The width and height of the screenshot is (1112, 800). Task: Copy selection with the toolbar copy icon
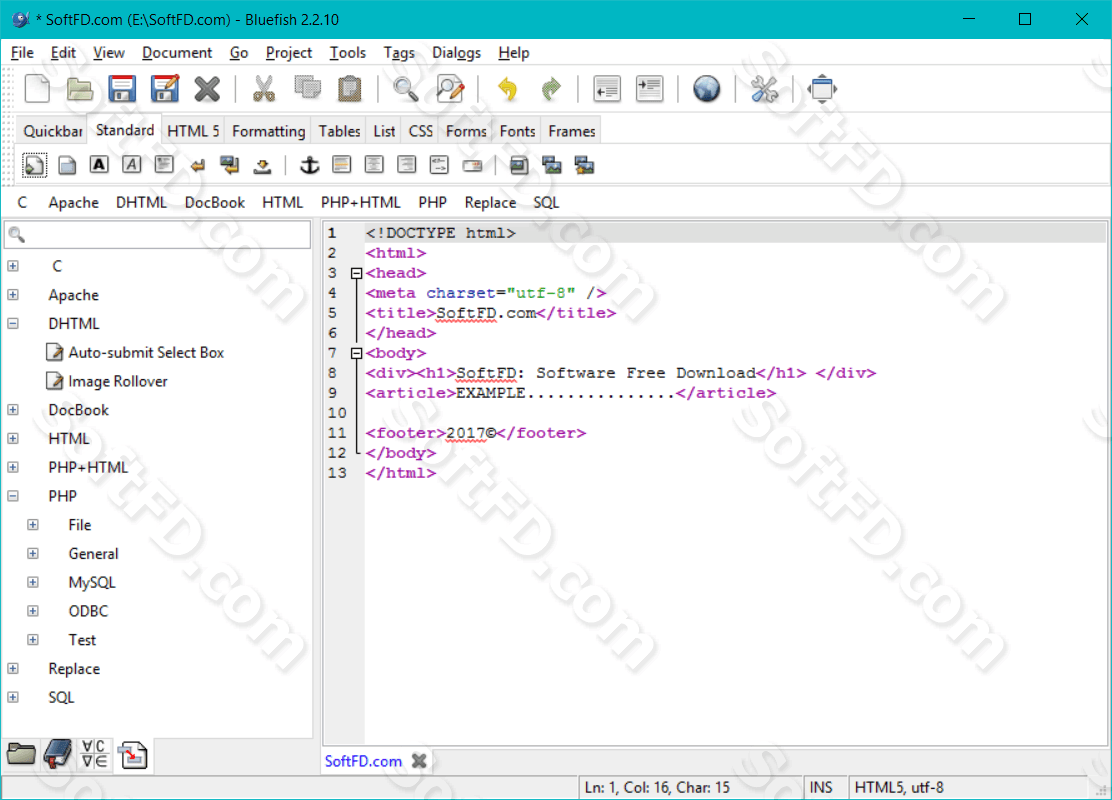[x=307, y=89]
